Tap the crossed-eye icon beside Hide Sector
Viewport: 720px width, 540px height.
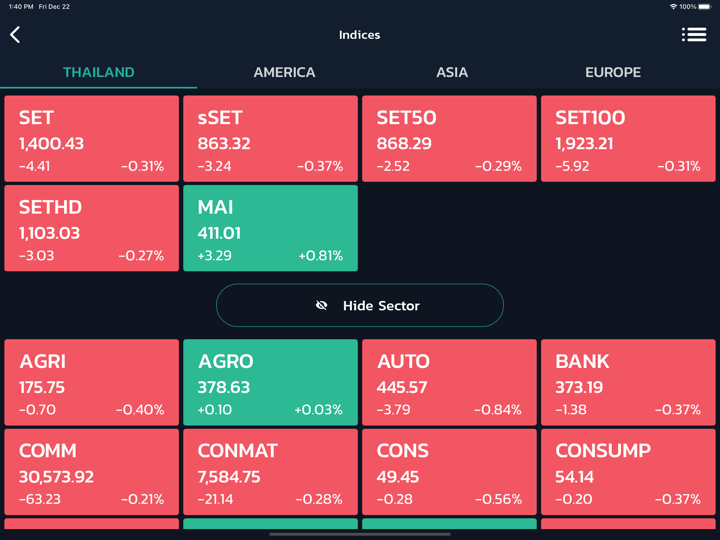(x=322, y=306)
